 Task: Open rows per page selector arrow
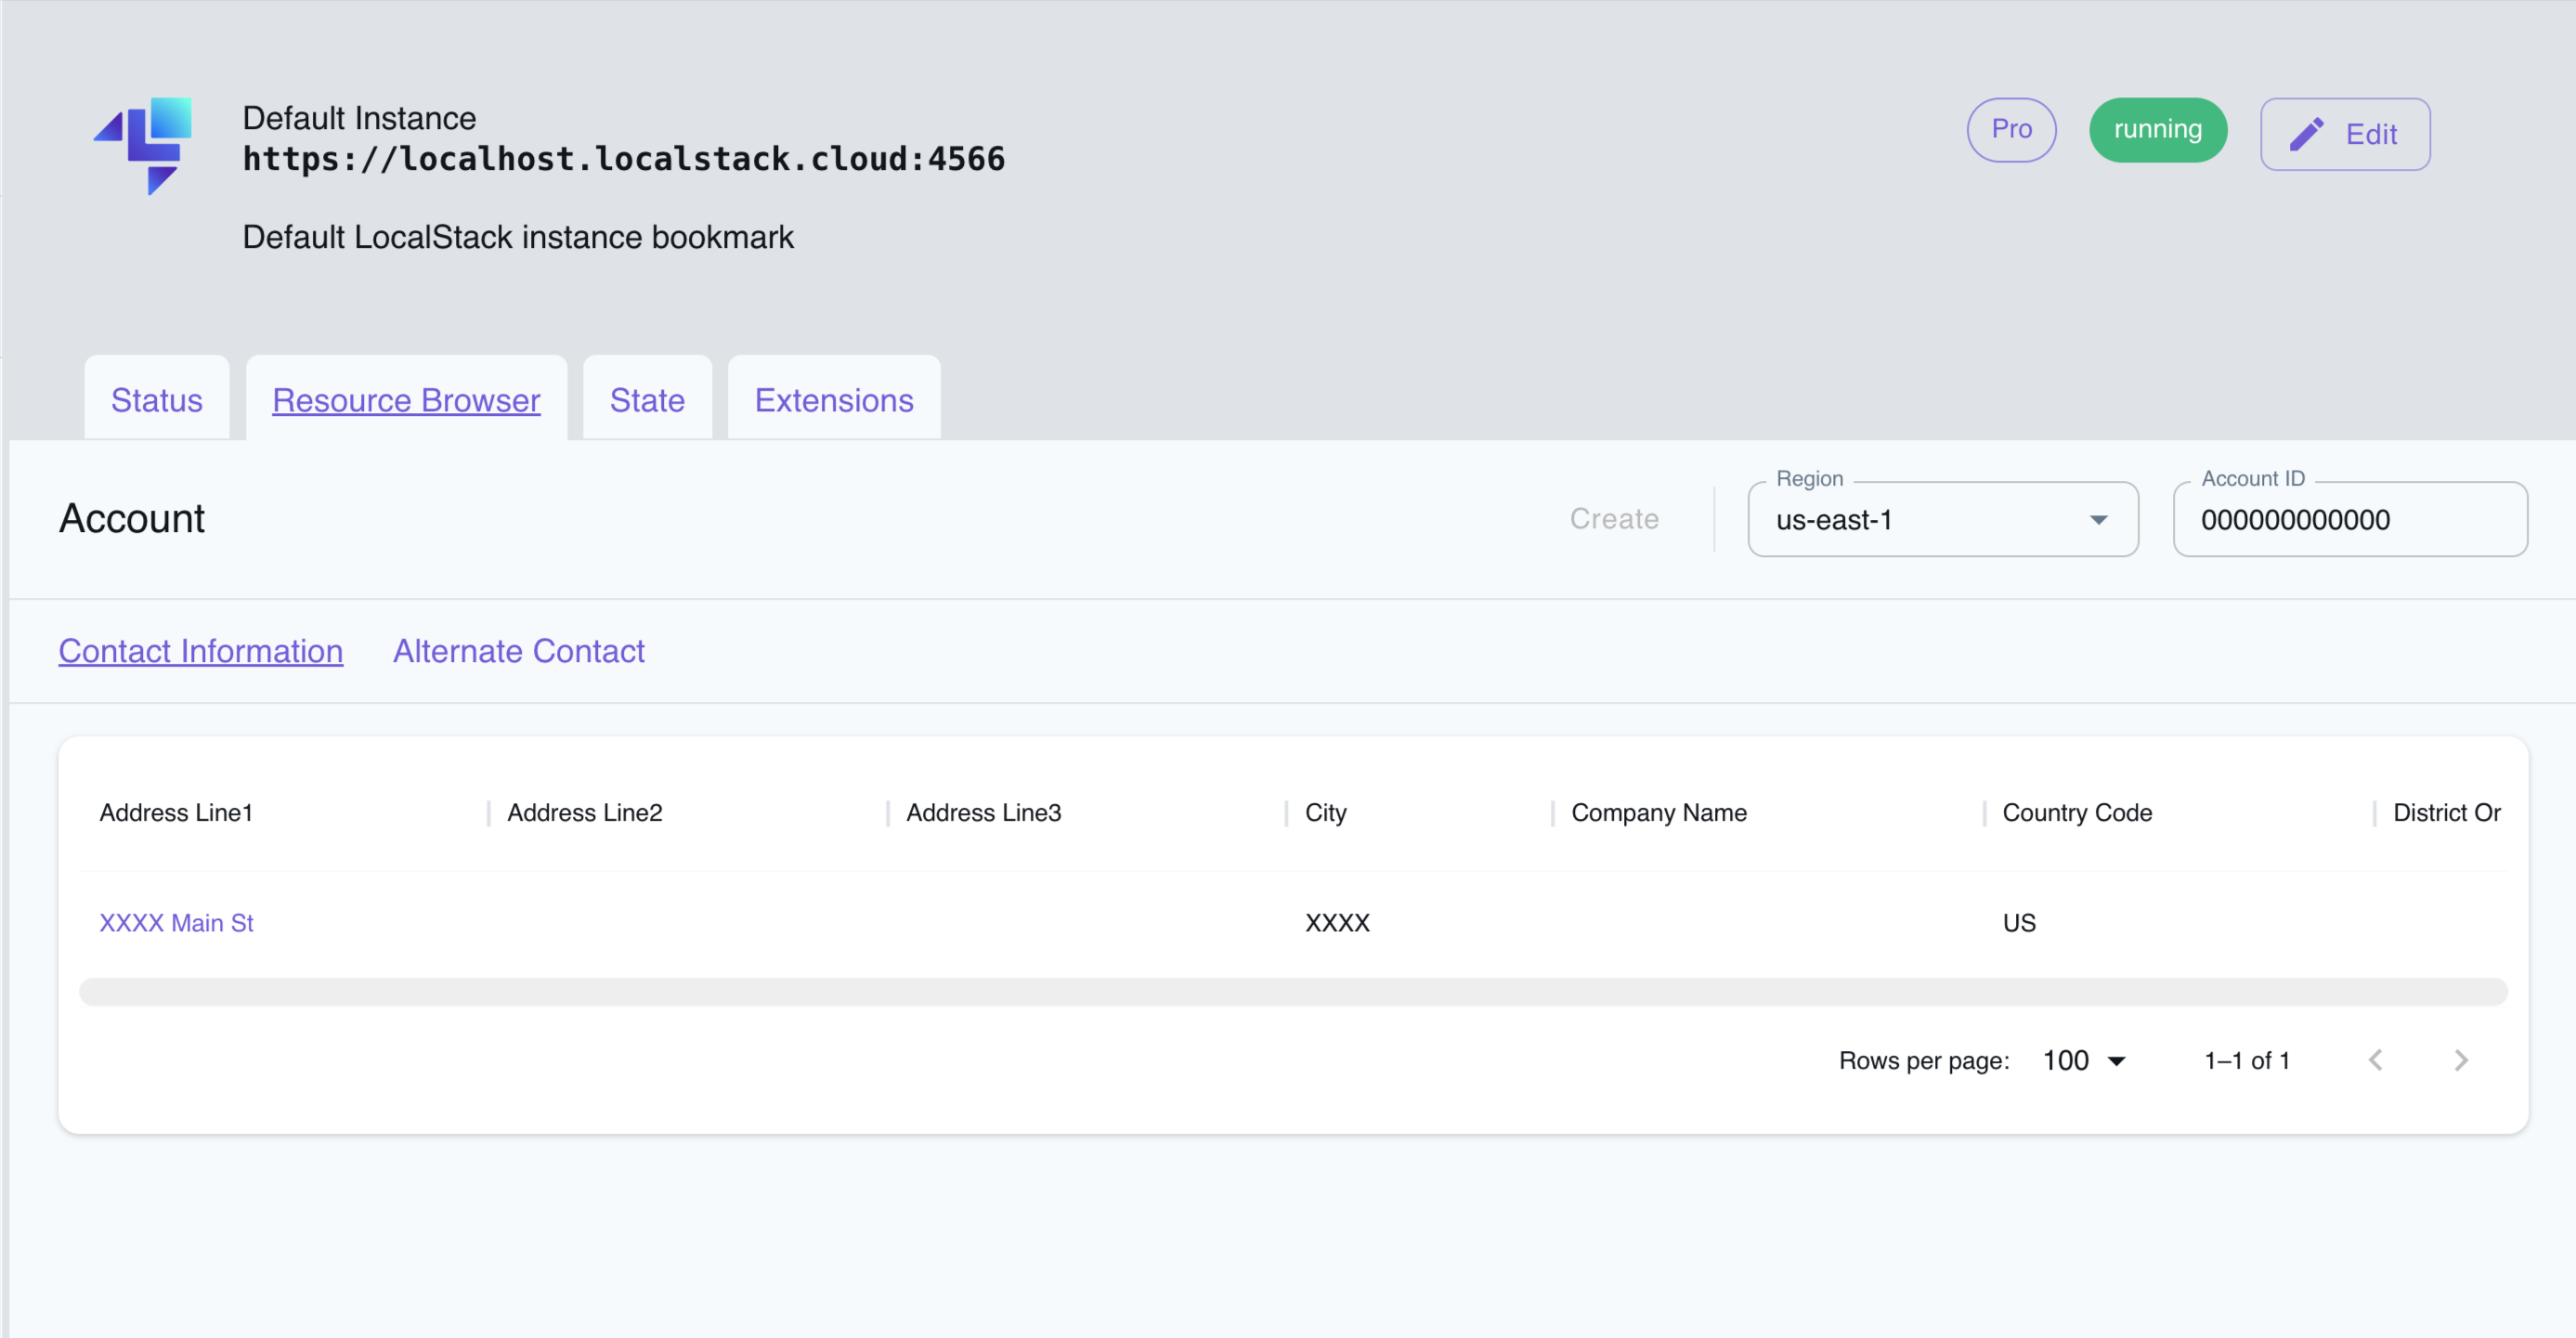point(2115,1060)
